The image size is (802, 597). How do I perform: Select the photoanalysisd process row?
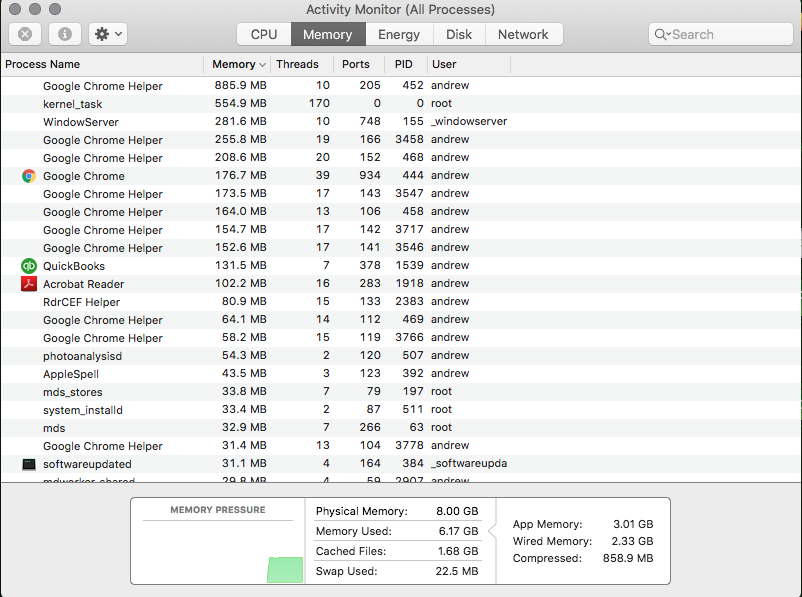point(401,356)
